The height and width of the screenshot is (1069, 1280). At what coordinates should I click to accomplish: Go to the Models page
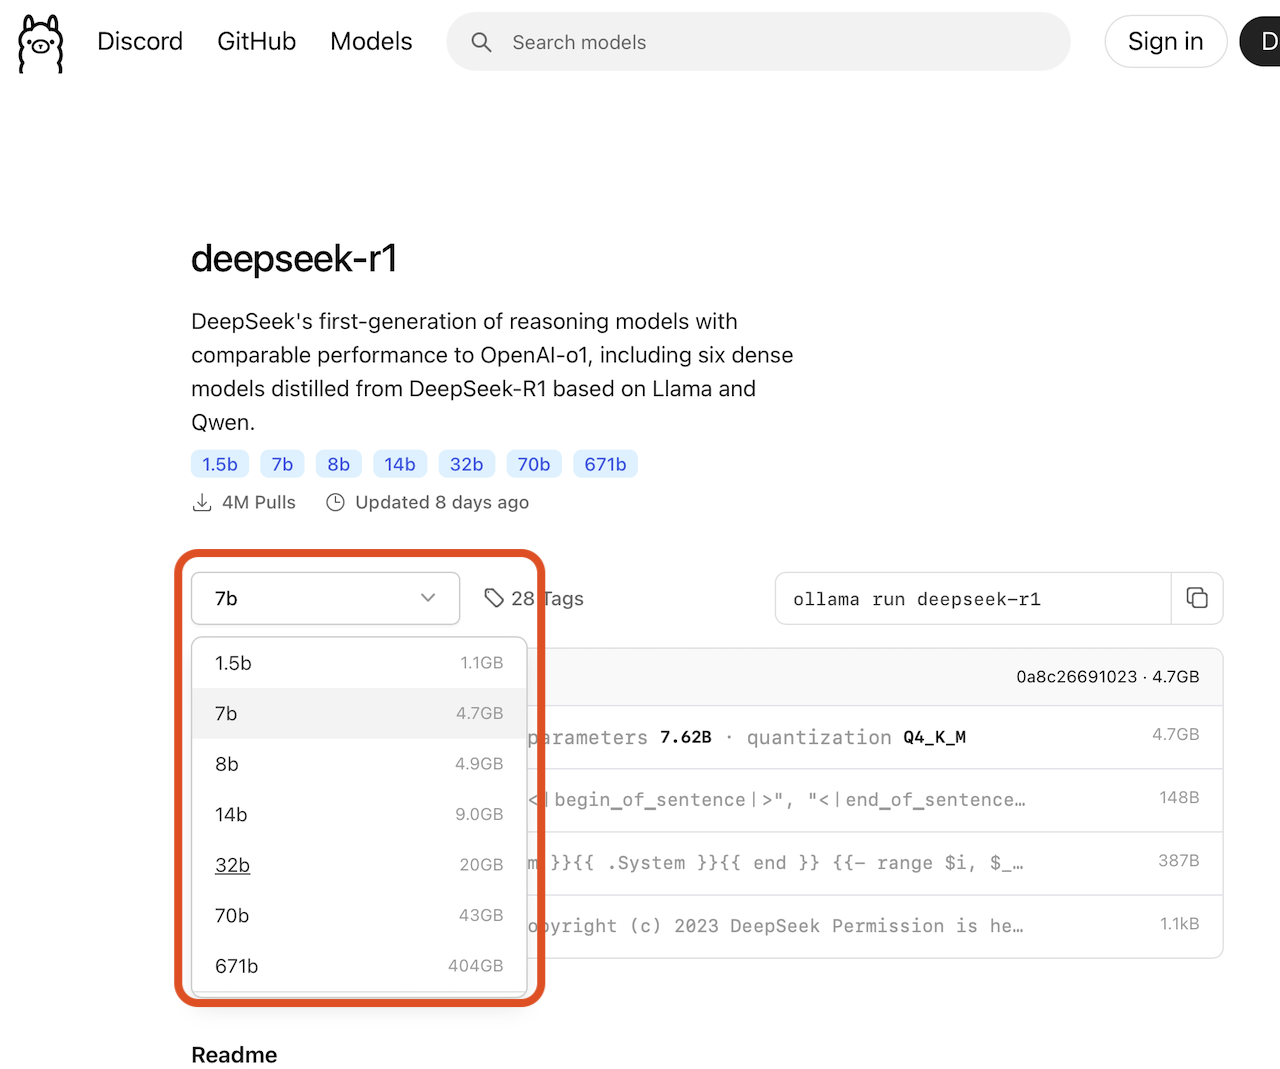[371, 41]
